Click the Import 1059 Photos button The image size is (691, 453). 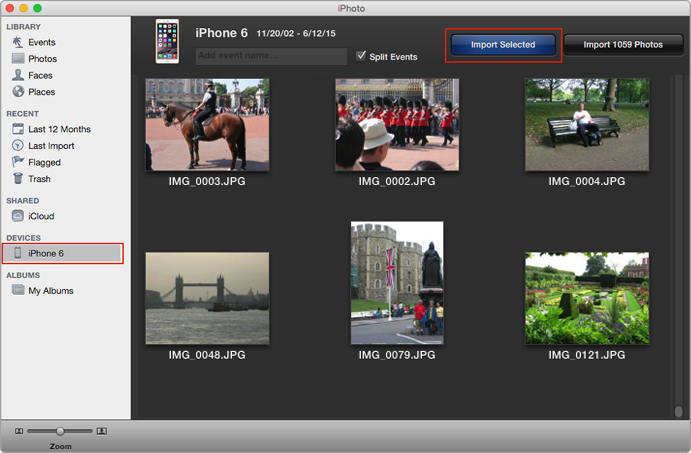pos(623,45)
